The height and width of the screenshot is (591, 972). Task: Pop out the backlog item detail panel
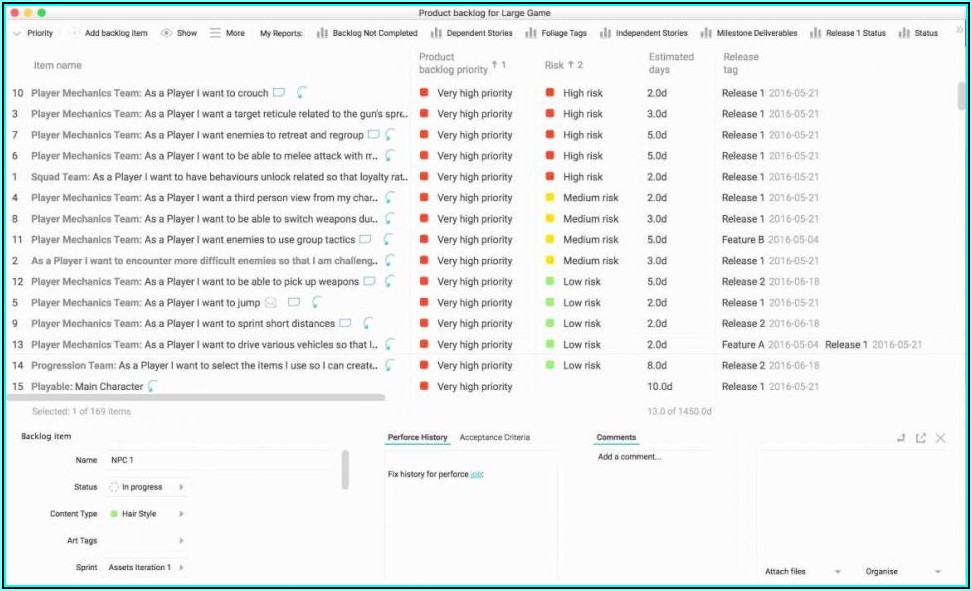920,438
